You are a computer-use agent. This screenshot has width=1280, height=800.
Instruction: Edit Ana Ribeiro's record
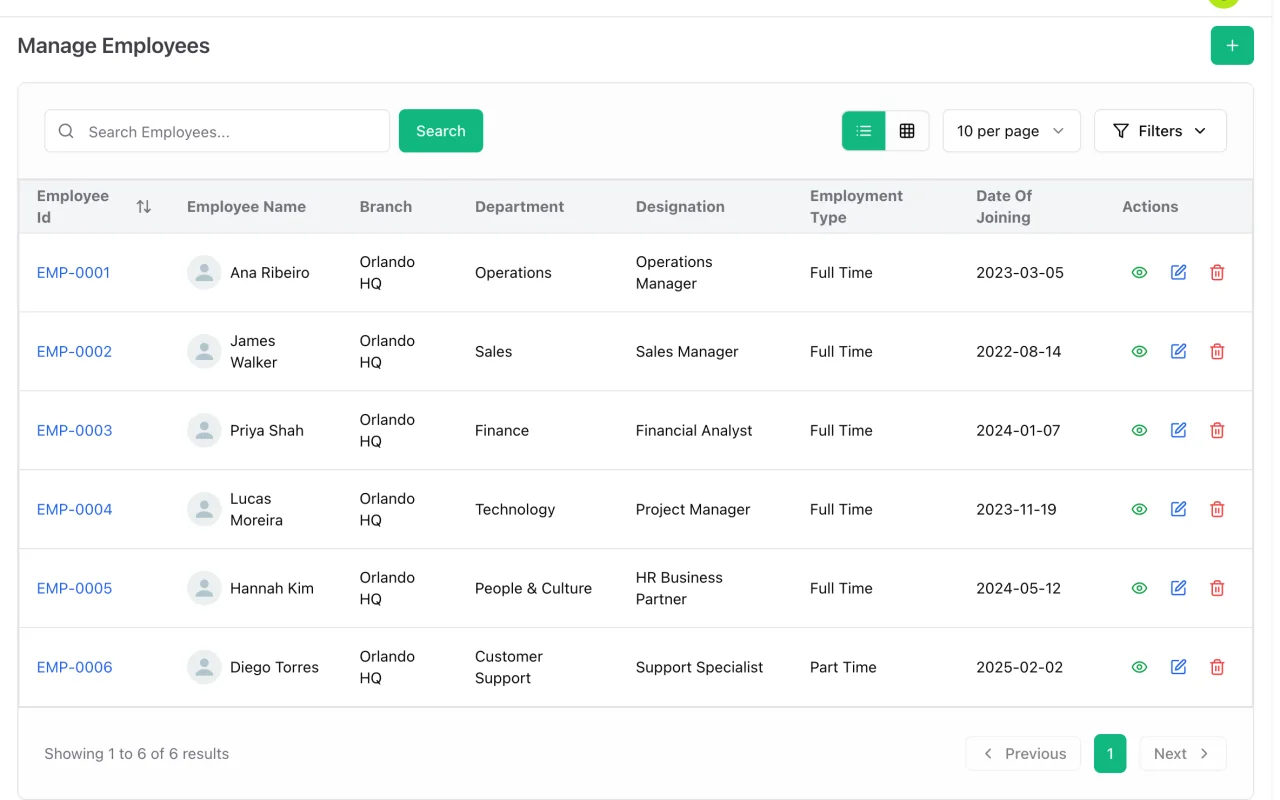(1178, 272)
